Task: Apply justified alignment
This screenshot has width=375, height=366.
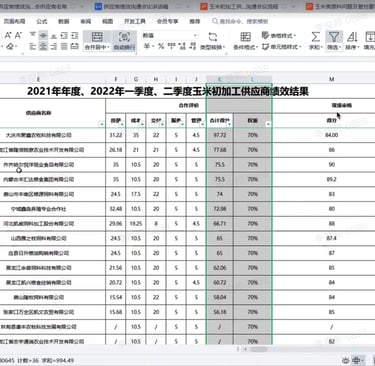Action: [x=64, y=46]
